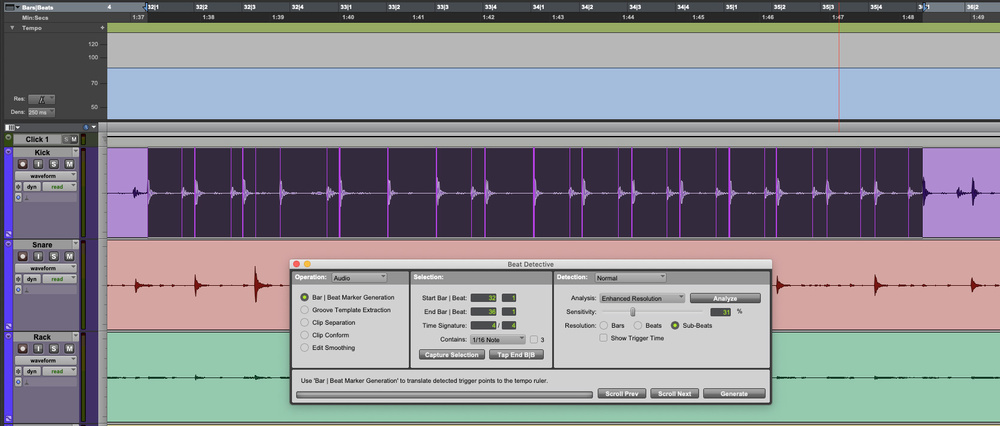Enable the Show Trigger Time checkbox
The width and height of the screenshot is (1000, 426).
(x=603, y=338)
